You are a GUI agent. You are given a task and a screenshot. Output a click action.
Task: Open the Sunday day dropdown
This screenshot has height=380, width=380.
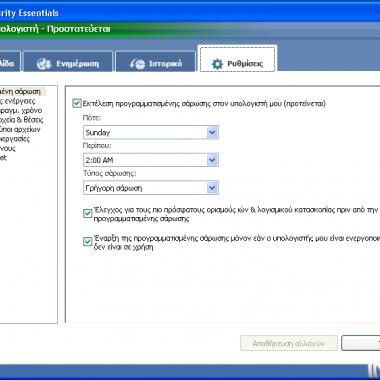pyautogui.click(x=151, y=132)
